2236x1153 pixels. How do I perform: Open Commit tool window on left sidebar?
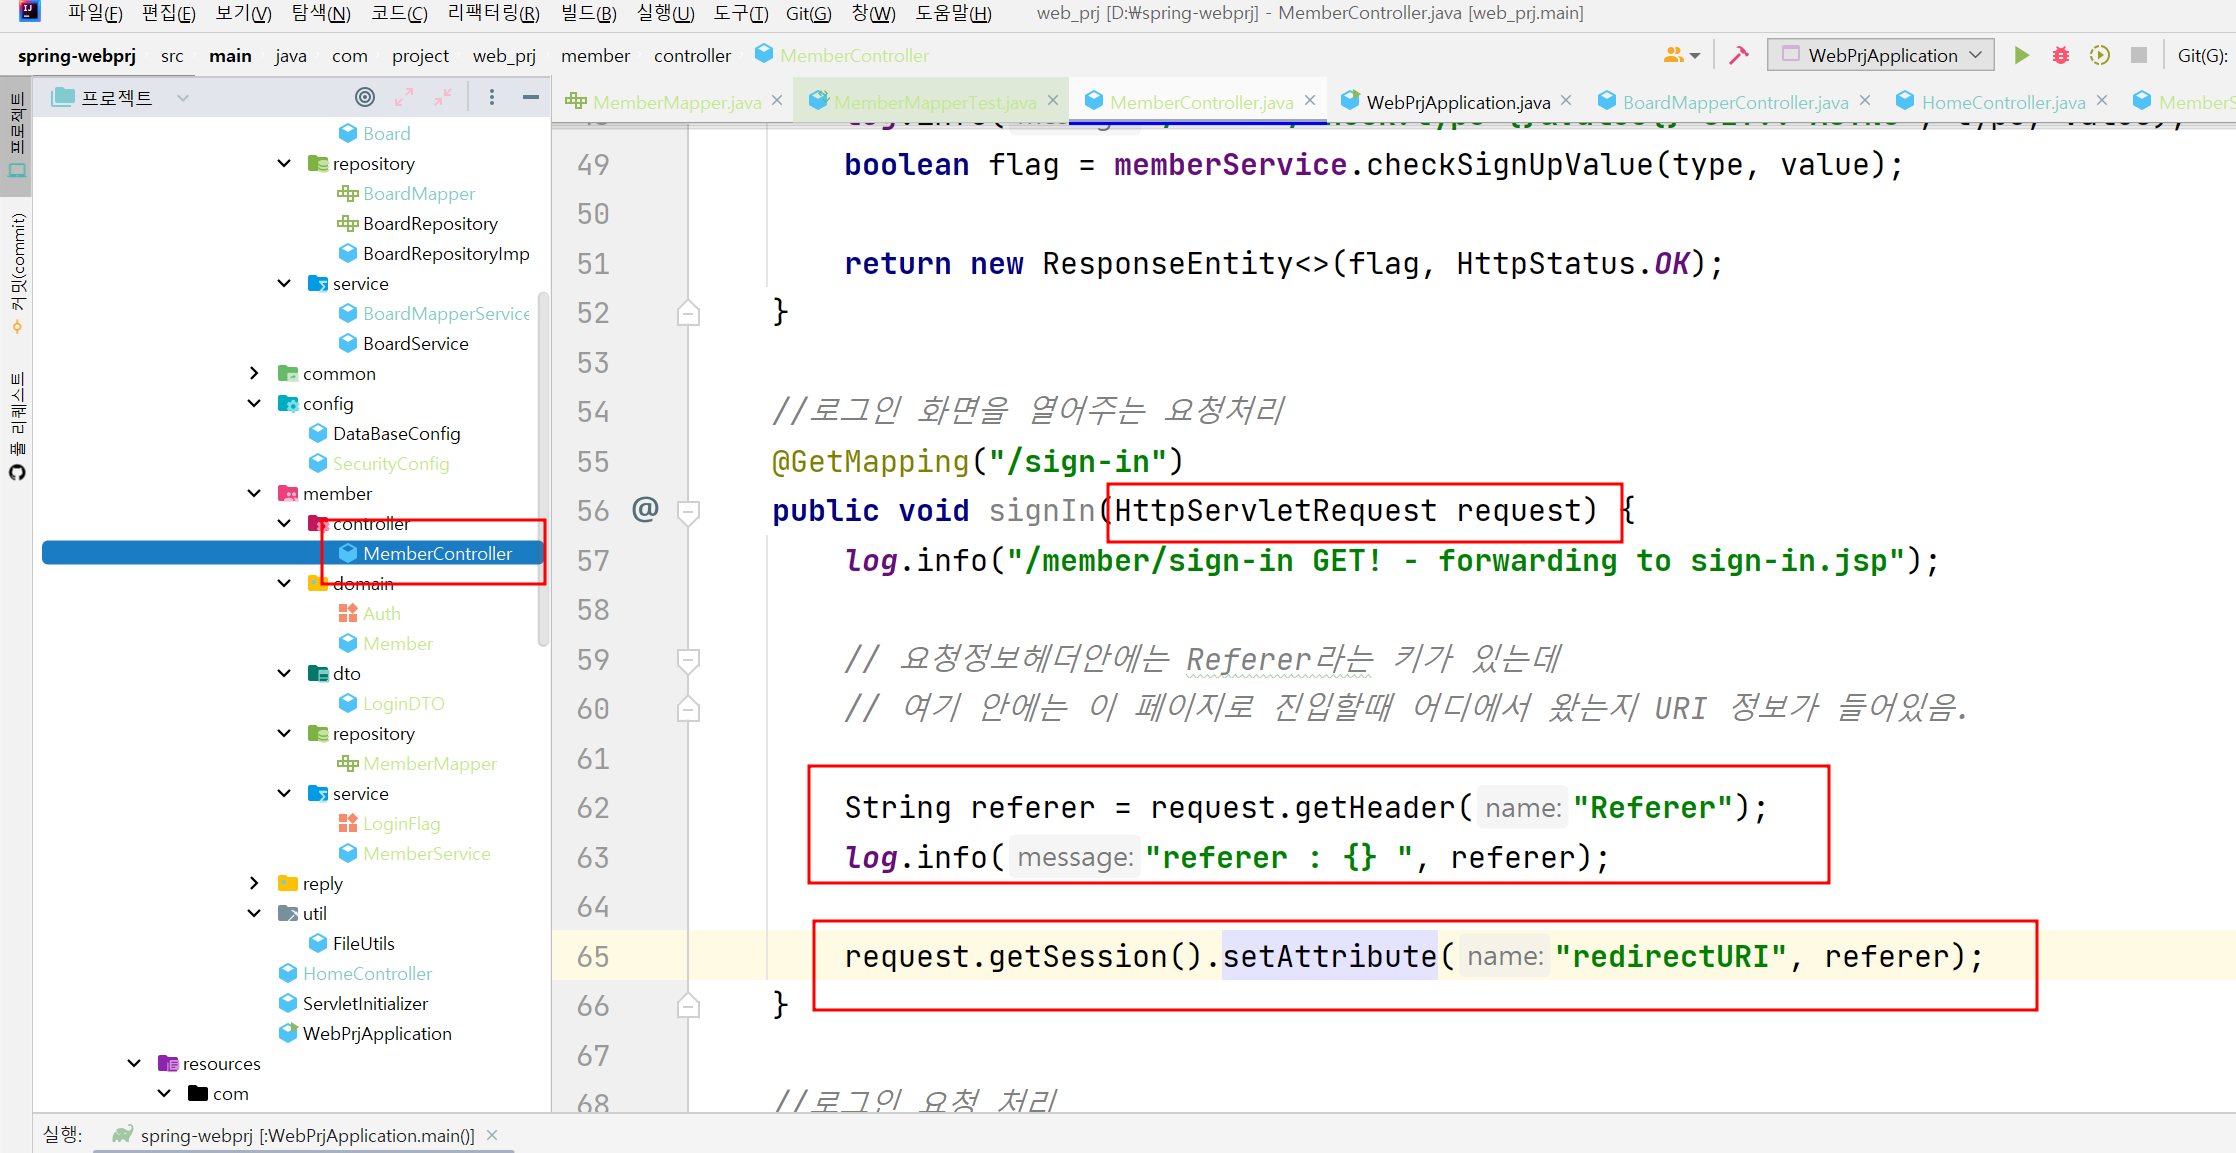click(16, 272)
